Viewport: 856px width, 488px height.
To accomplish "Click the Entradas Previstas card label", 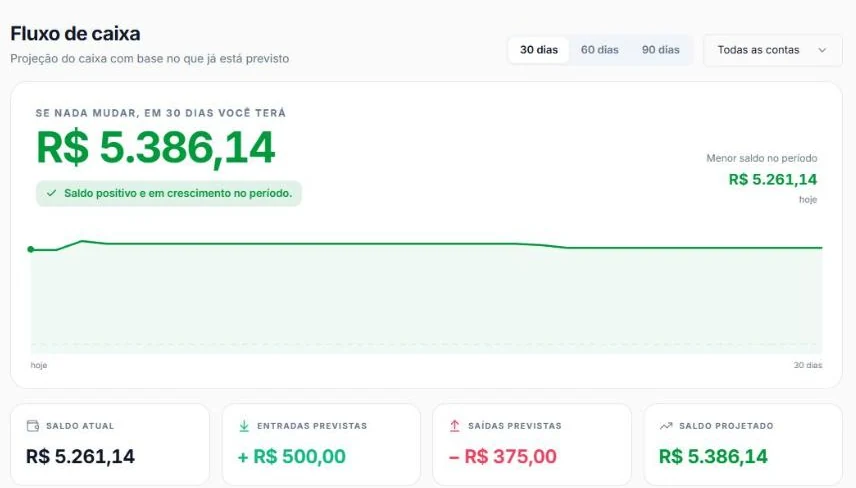I will point(312,426).
